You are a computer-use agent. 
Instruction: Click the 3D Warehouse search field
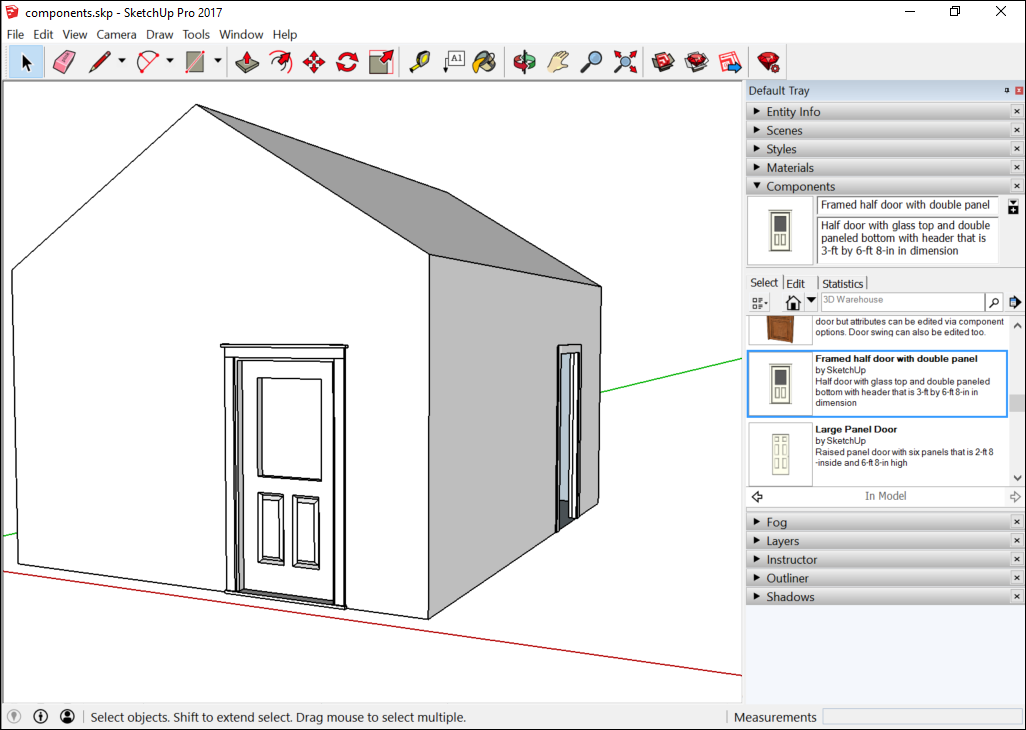[x=900, y=301]
